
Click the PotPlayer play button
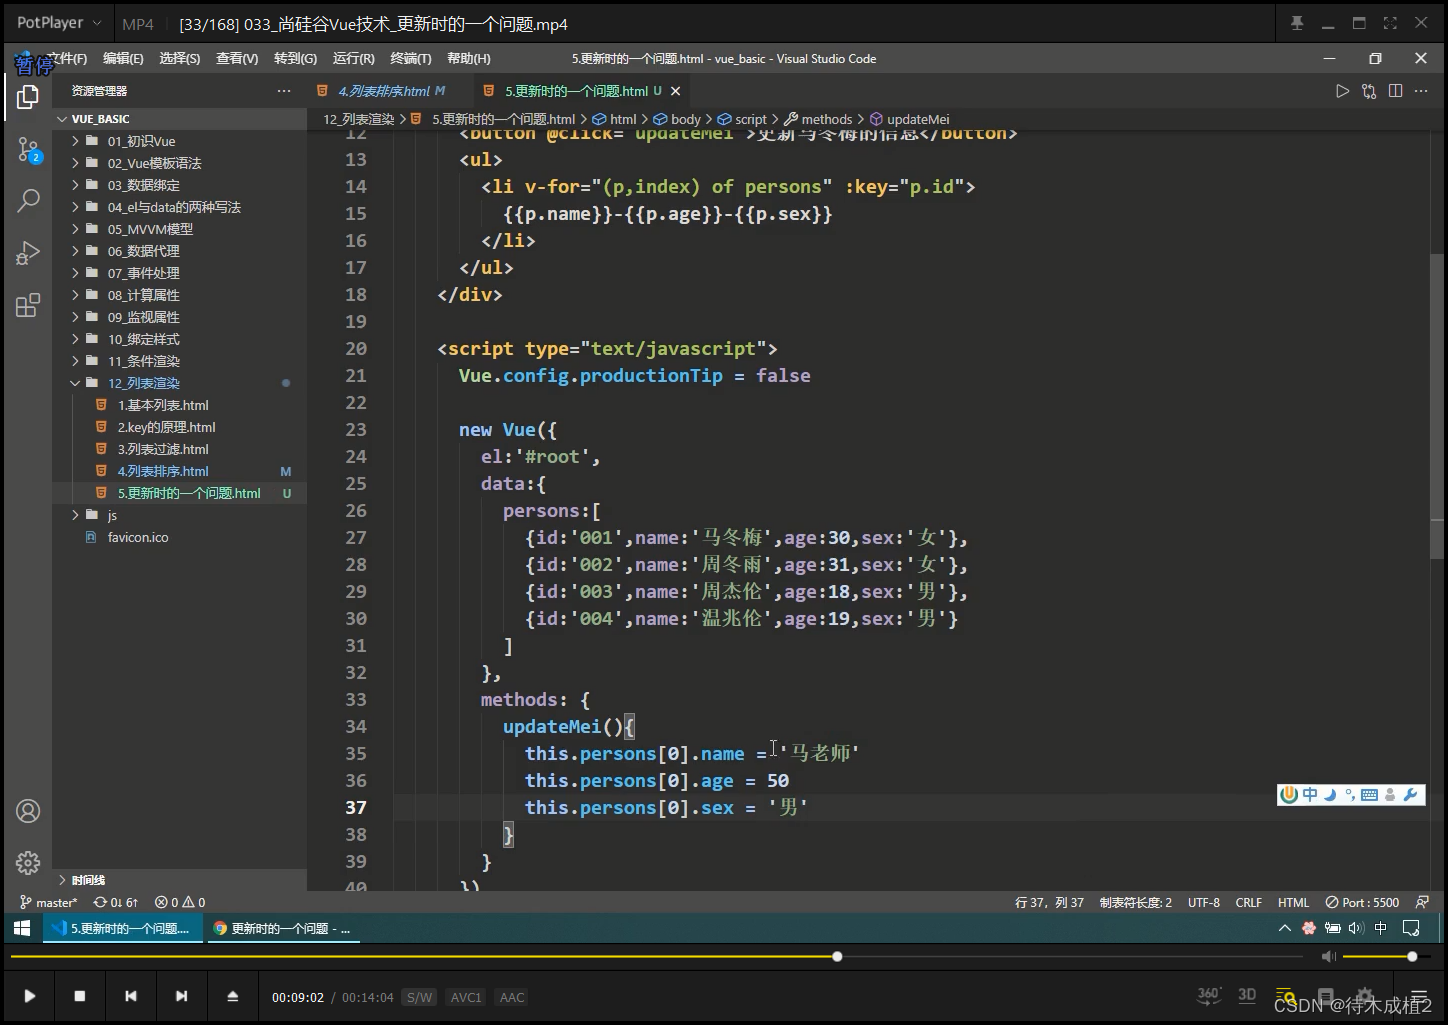pos(29,996)
